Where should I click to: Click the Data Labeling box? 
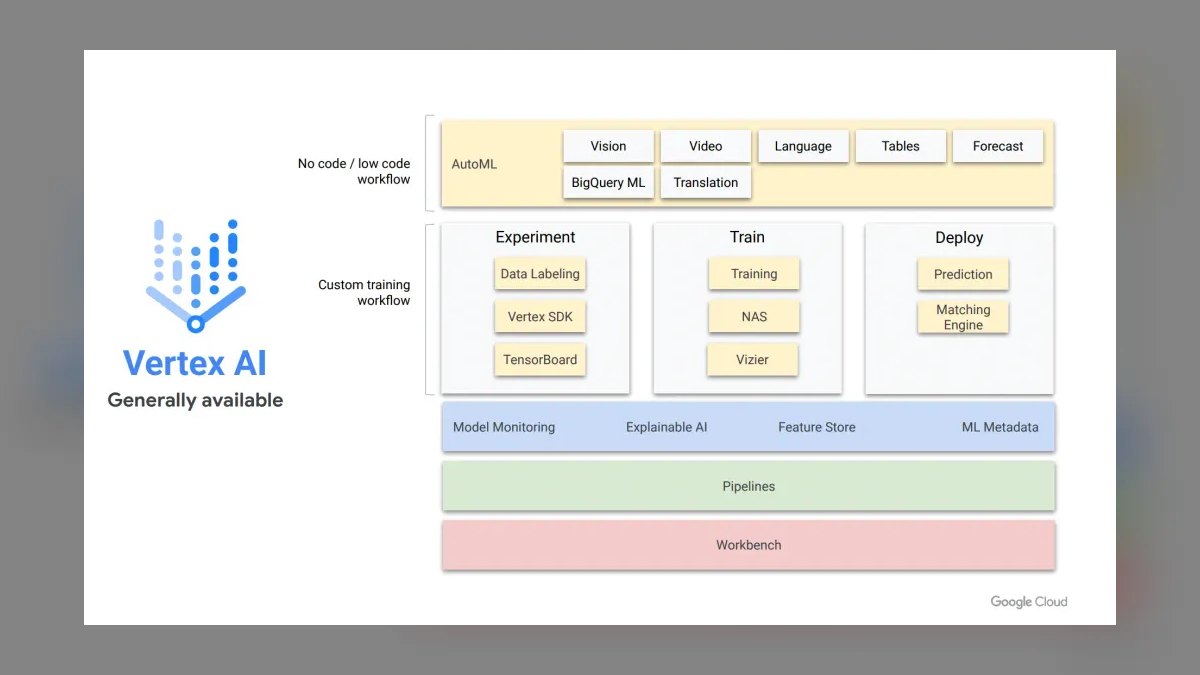540,274
